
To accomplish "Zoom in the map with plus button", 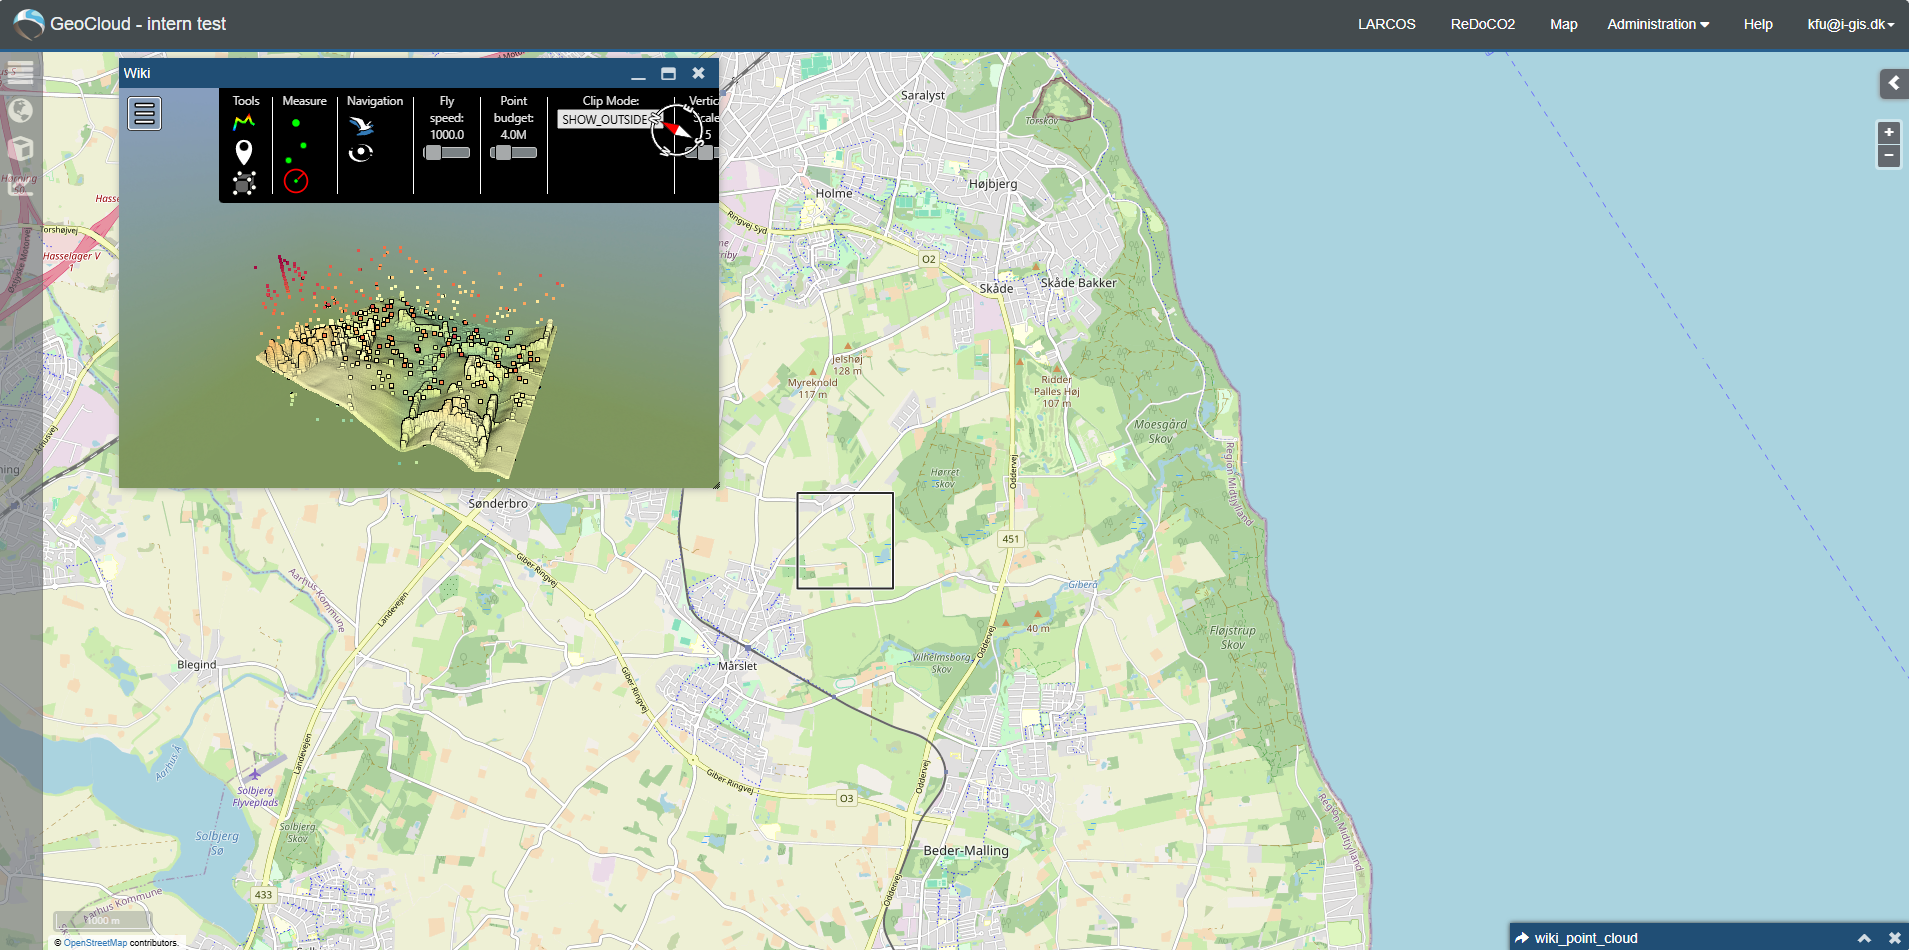I will pyautogui.click(x=1889, y=132).
